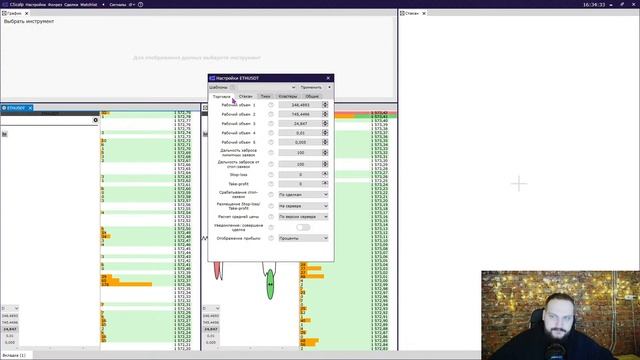The image size is (640, 360).
Task: Toggle Уведомление: совершение сделки switch
Action: coord(303,227)
